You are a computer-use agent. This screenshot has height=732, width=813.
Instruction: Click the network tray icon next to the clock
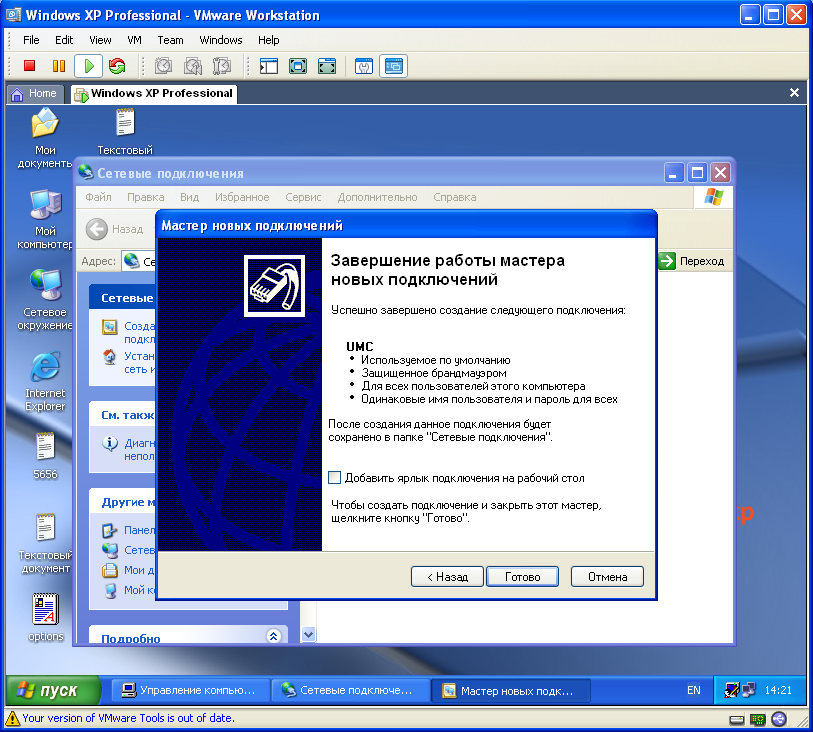pyautogui.click(x=749, y=690)
